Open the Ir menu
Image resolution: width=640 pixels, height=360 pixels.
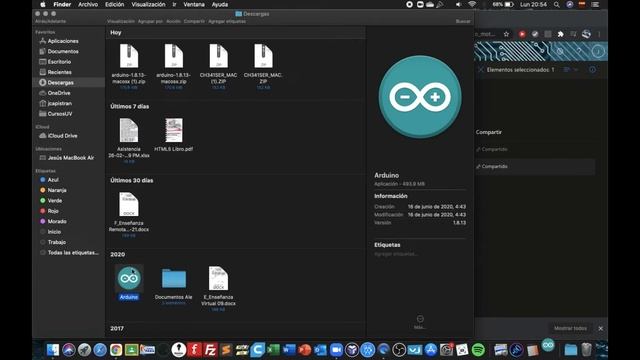point(174,4)
